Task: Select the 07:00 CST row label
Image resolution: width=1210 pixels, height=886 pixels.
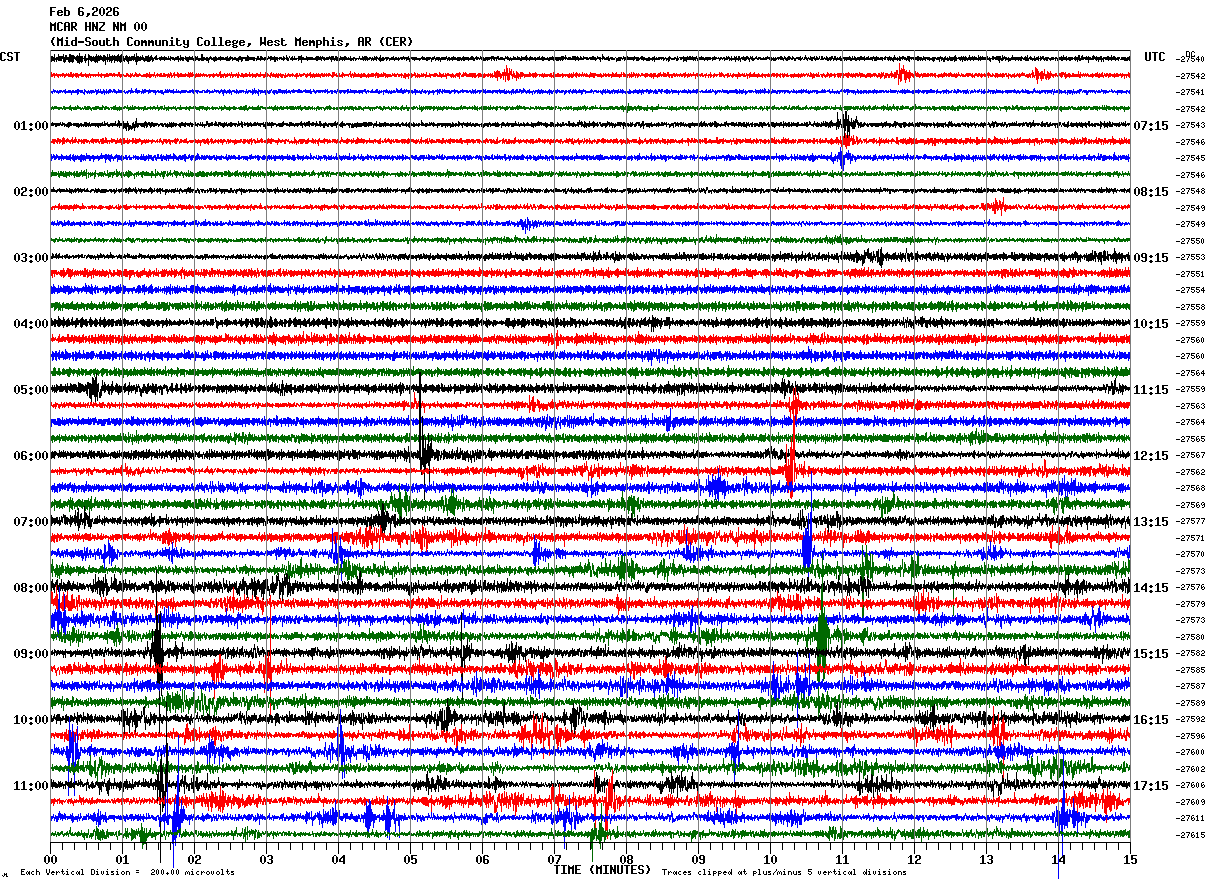Action: [31, 522]
